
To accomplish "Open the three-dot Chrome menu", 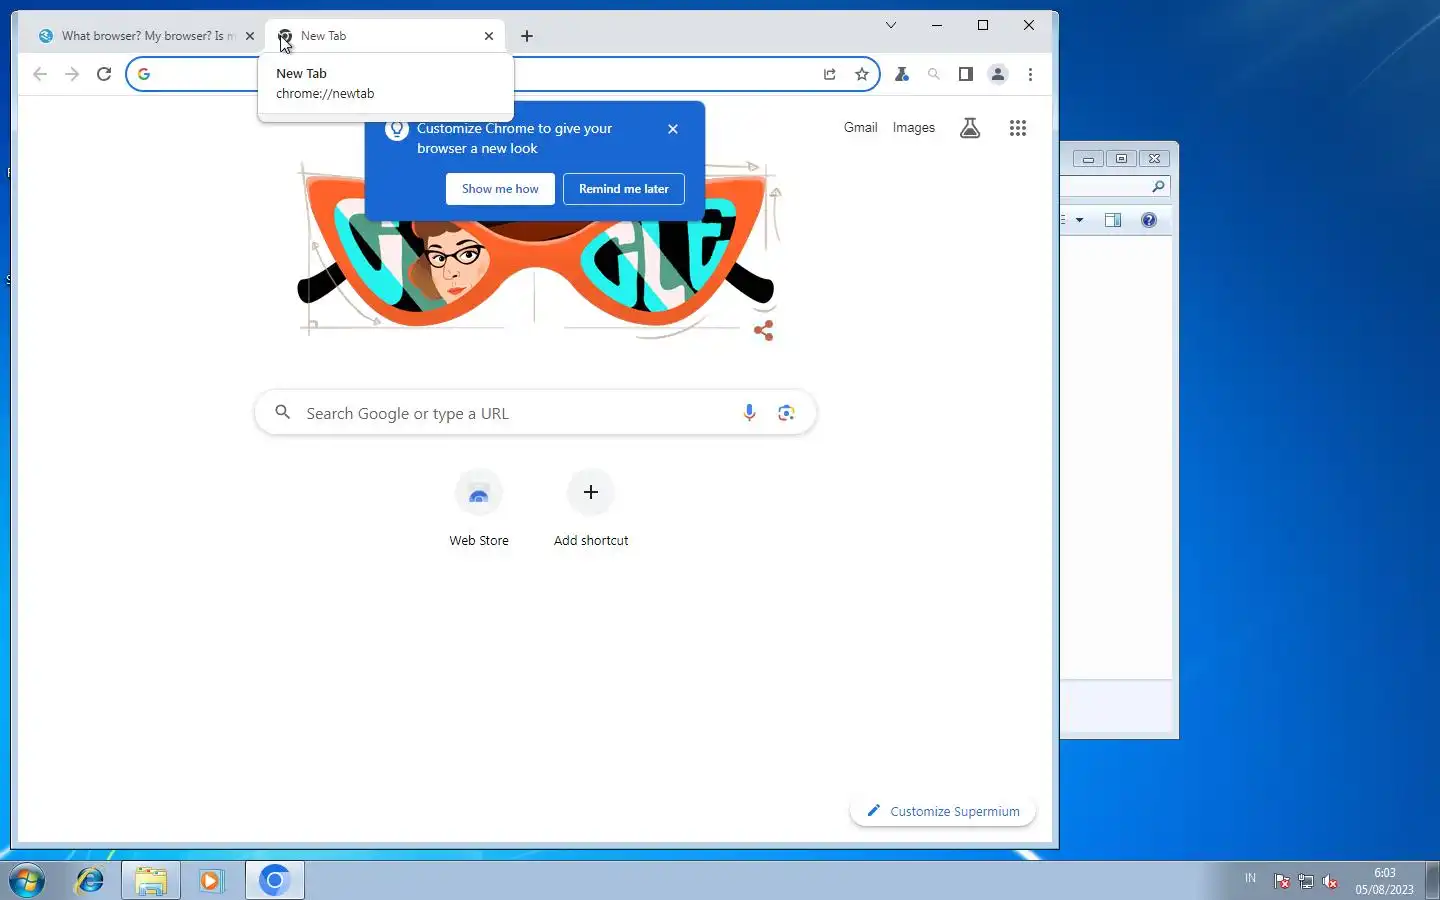I will 1031,74.
